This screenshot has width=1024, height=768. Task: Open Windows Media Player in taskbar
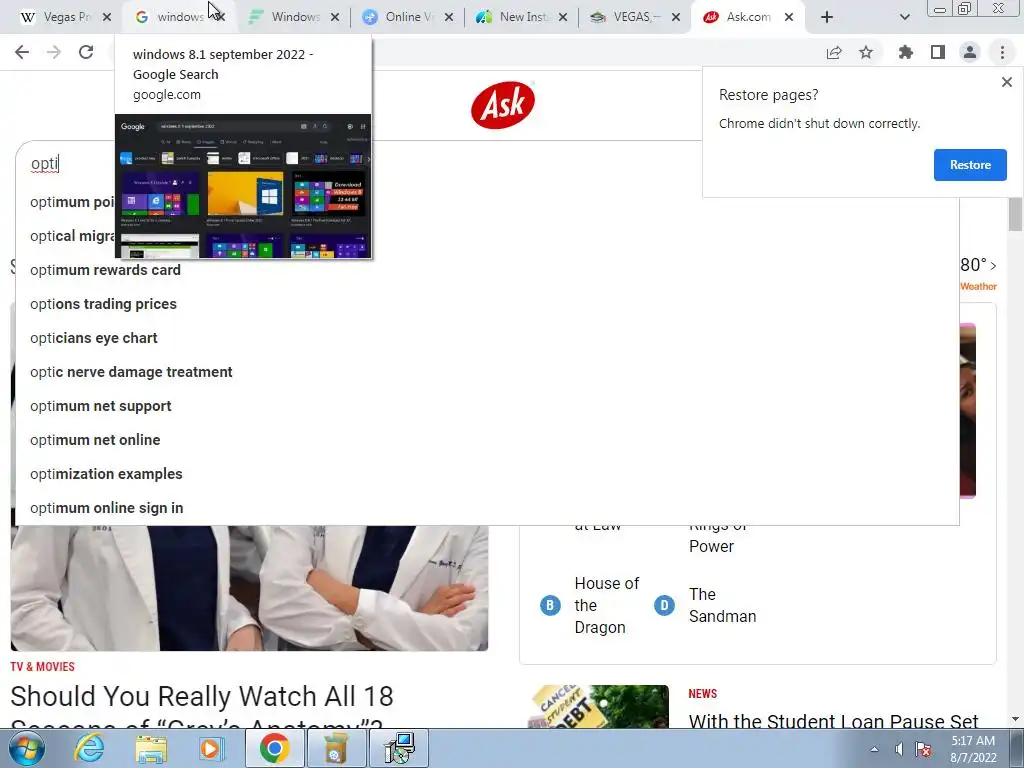click(x=211, y=748)
